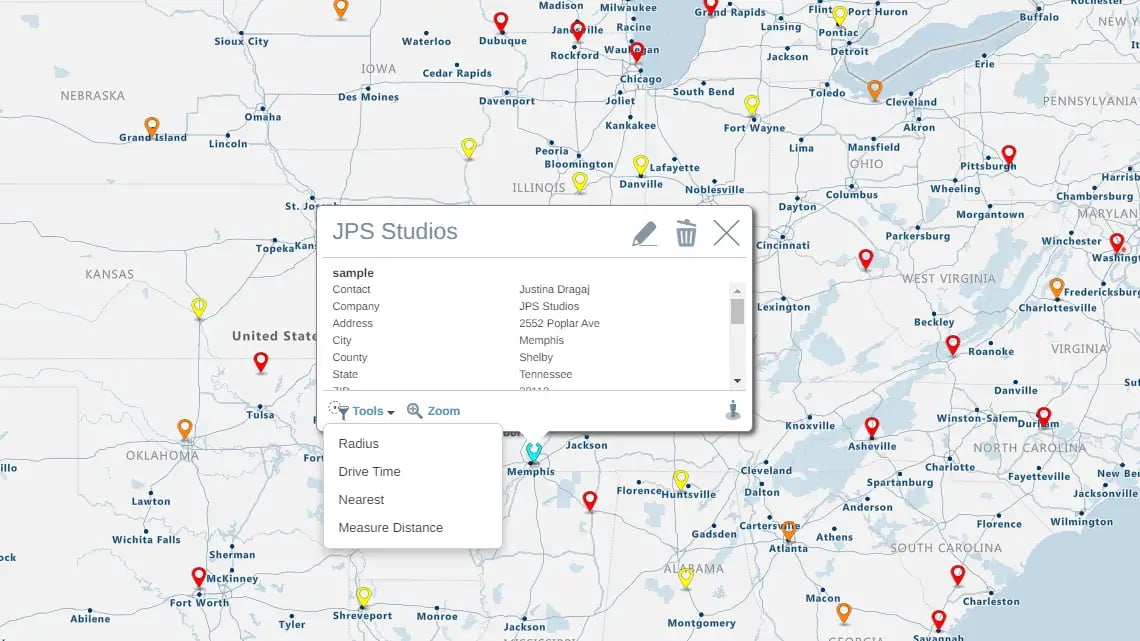Screen dimensions: 1140x641
Task: Select the orange pin at Atlanta
Action: point(789,530)
